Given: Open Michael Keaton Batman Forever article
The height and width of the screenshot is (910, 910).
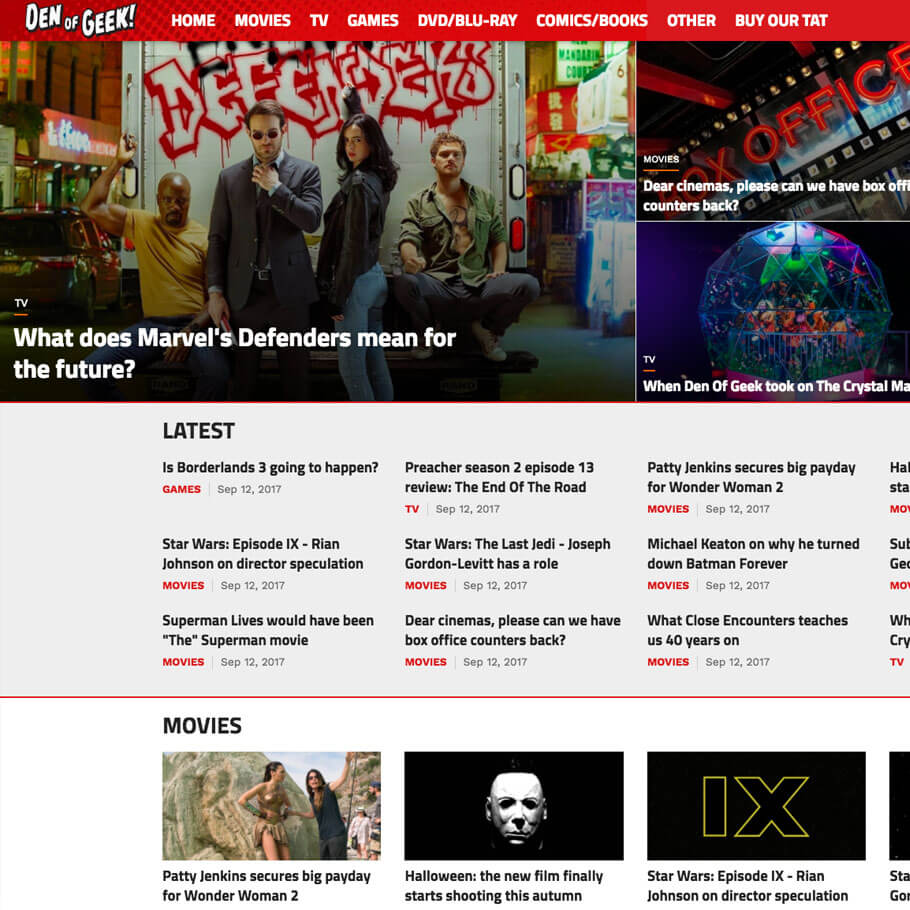Looking at the screenshot, I should [752, 554].
